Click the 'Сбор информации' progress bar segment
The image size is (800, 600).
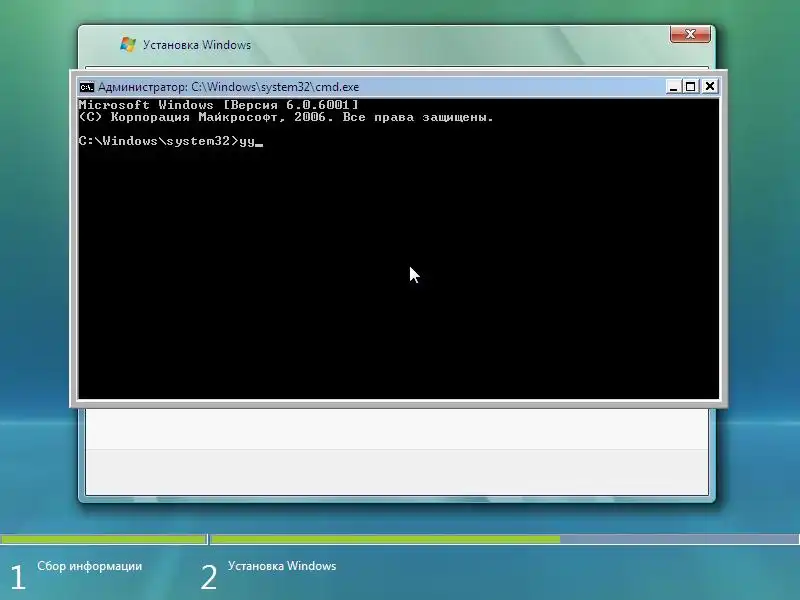pyautogui.click(x=104, y=539)
